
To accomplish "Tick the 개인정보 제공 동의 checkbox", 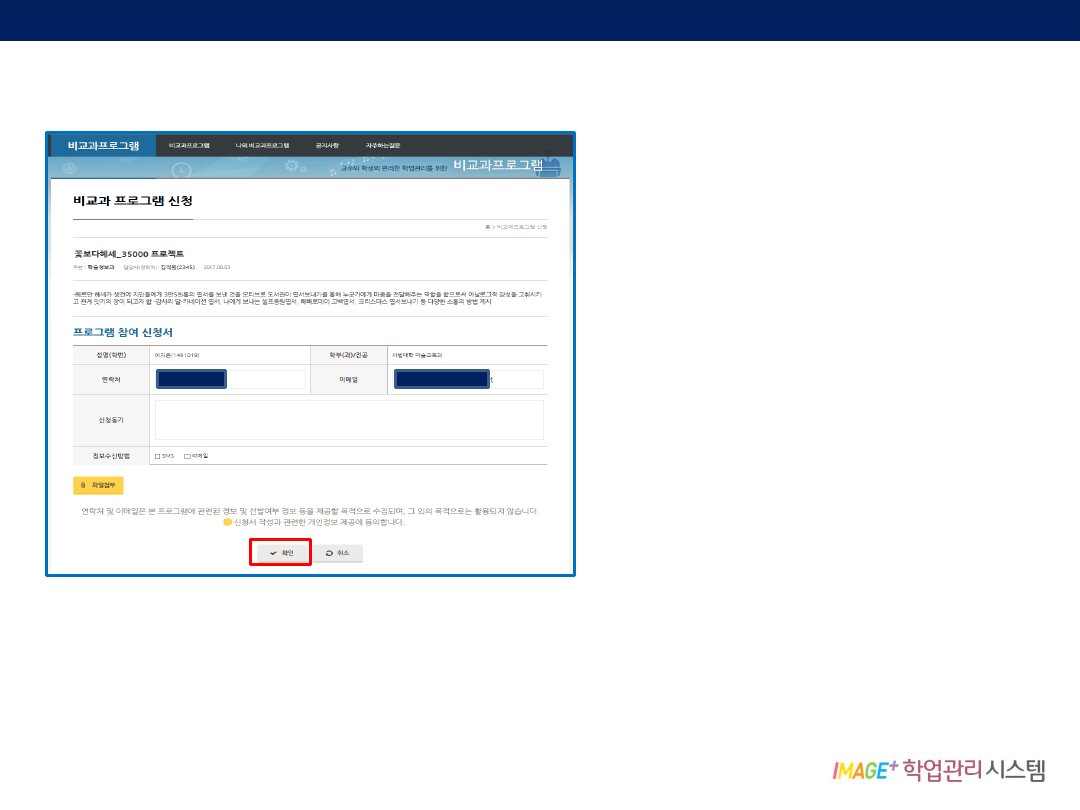I will [227, 522].
